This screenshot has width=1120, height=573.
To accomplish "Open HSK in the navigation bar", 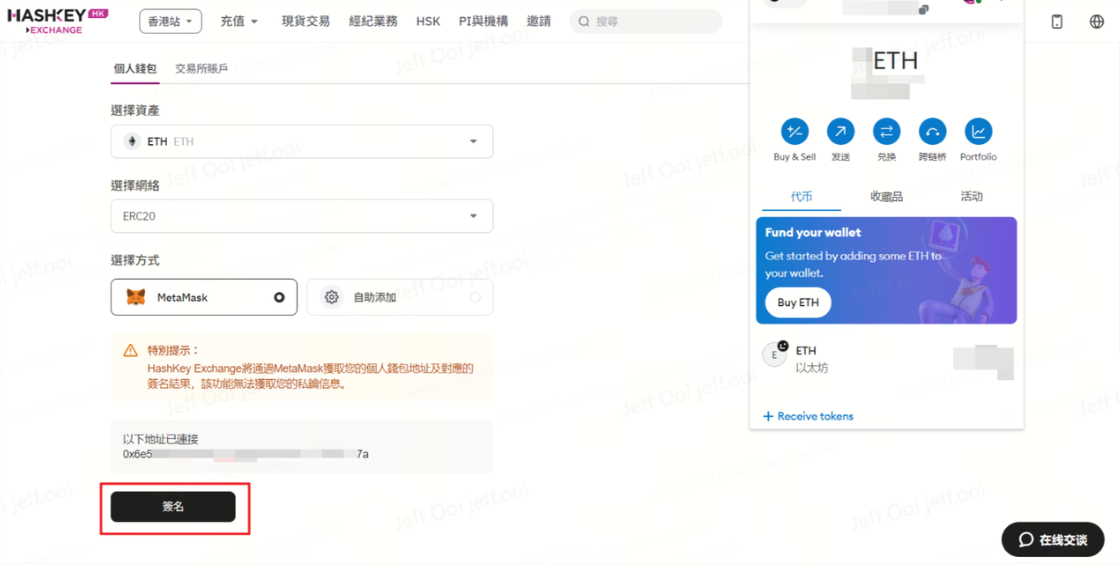I will coord(428,21).
